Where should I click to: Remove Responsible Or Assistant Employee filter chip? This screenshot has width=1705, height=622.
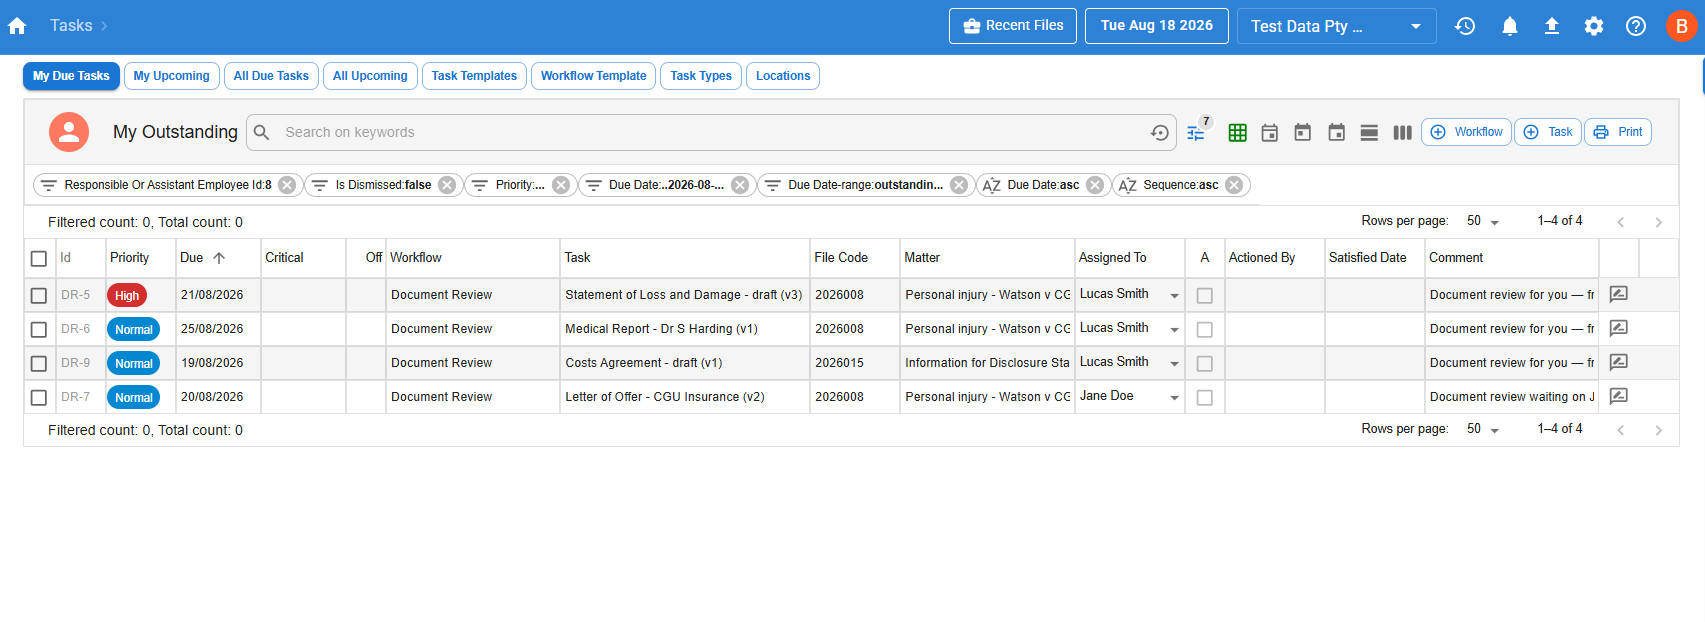287,185
